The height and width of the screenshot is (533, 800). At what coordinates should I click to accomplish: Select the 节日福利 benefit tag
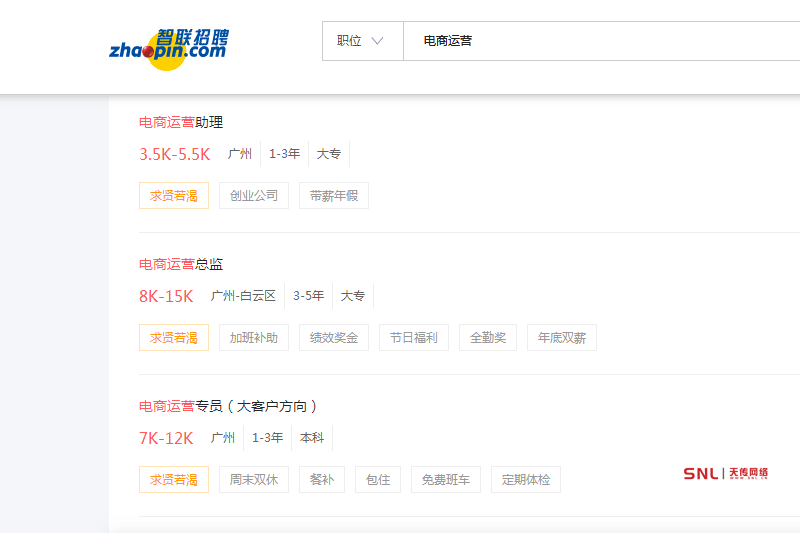pos(414,338)
